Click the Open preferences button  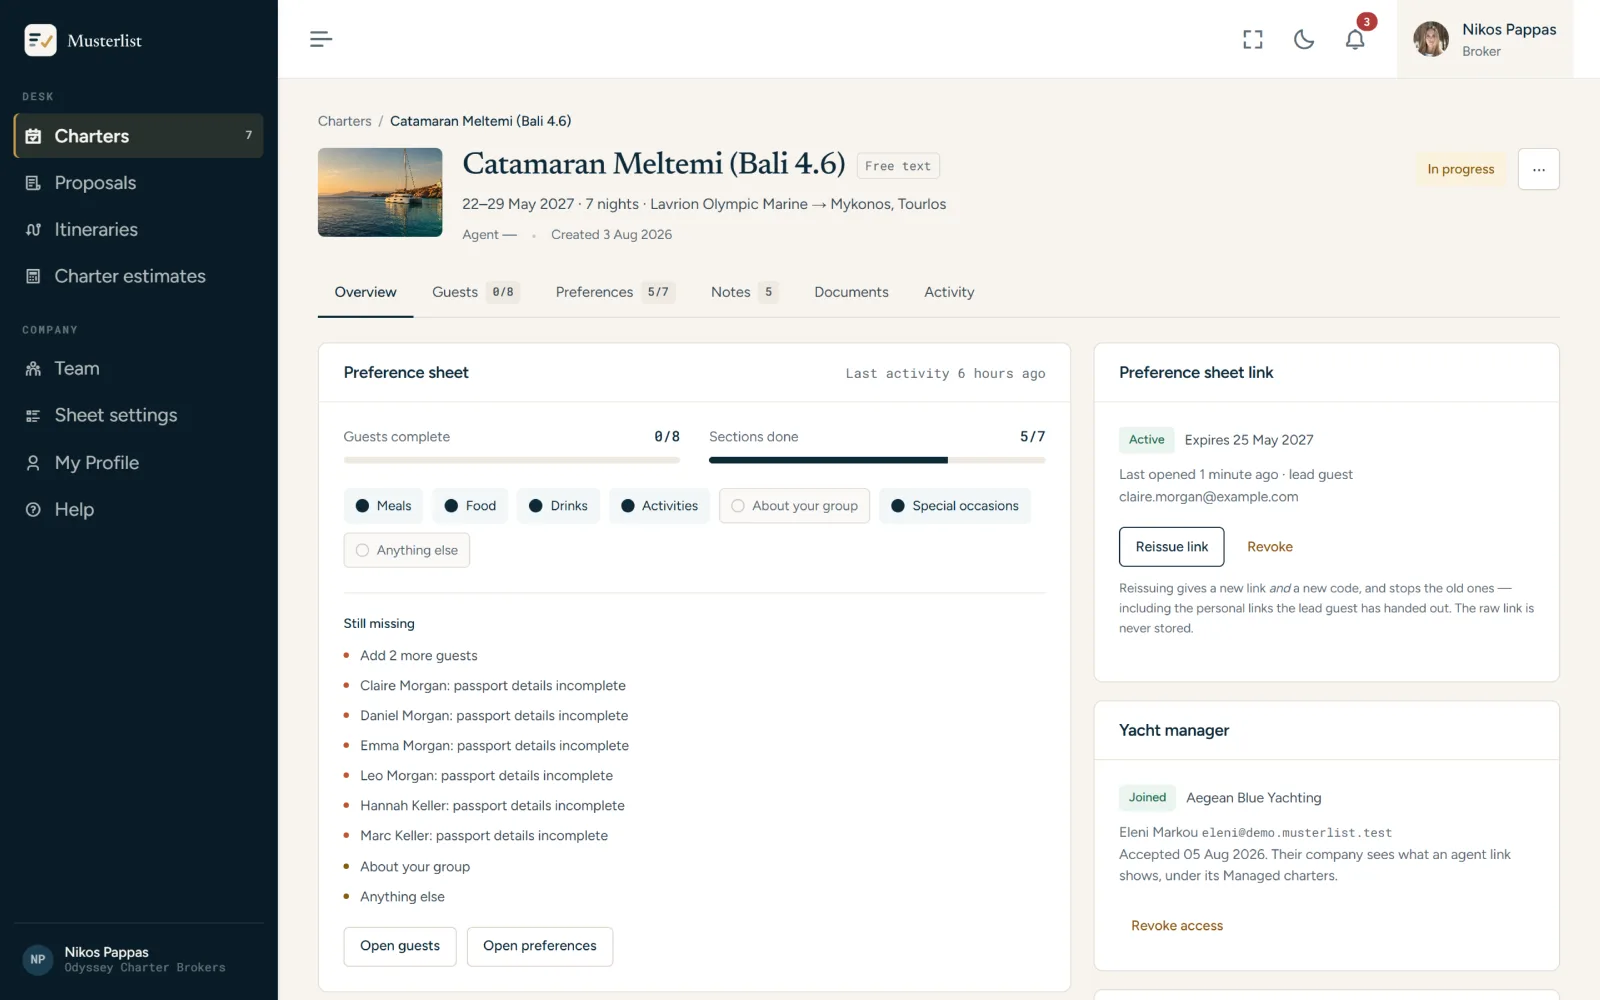click(539, 946)
